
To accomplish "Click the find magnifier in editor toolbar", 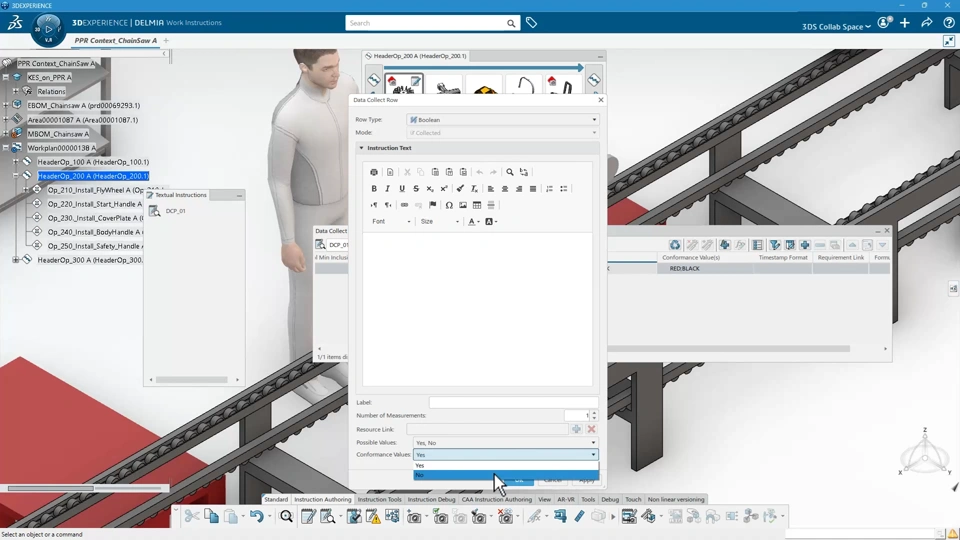I will tap(509, 172).
